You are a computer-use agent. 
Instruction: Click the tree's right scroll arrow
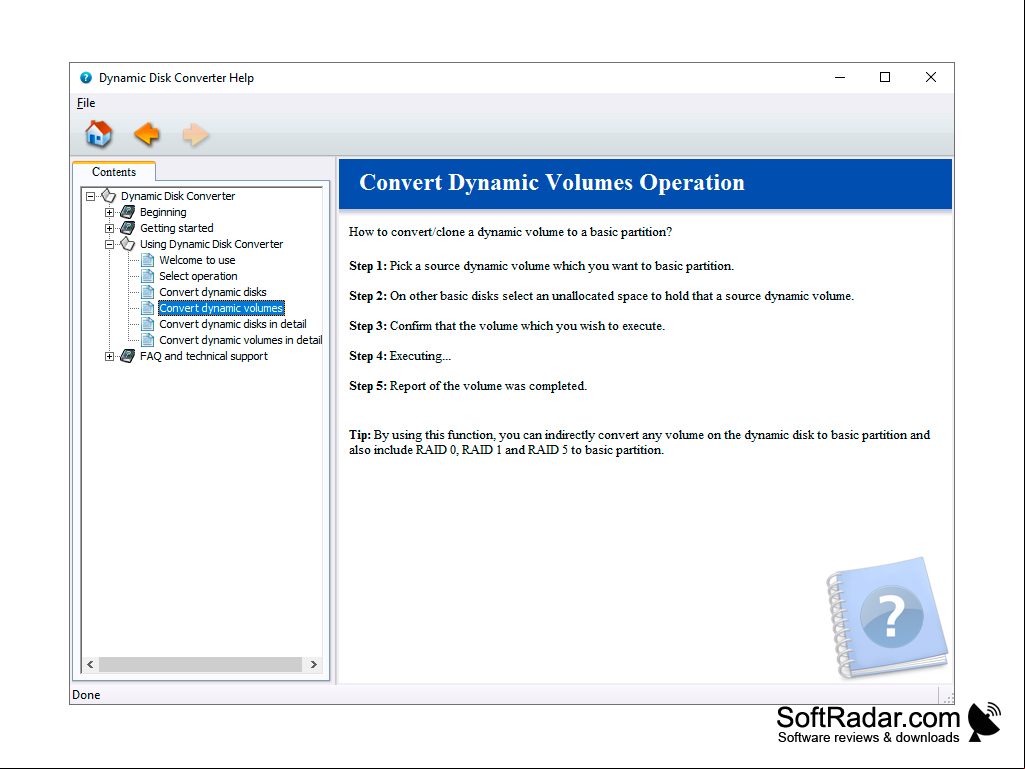(x=314, y=664)
